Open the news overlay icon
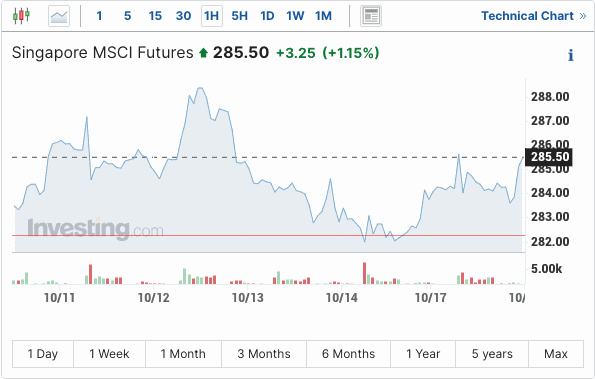The width and height of the screenshot is (595, 379). (371, 16)
